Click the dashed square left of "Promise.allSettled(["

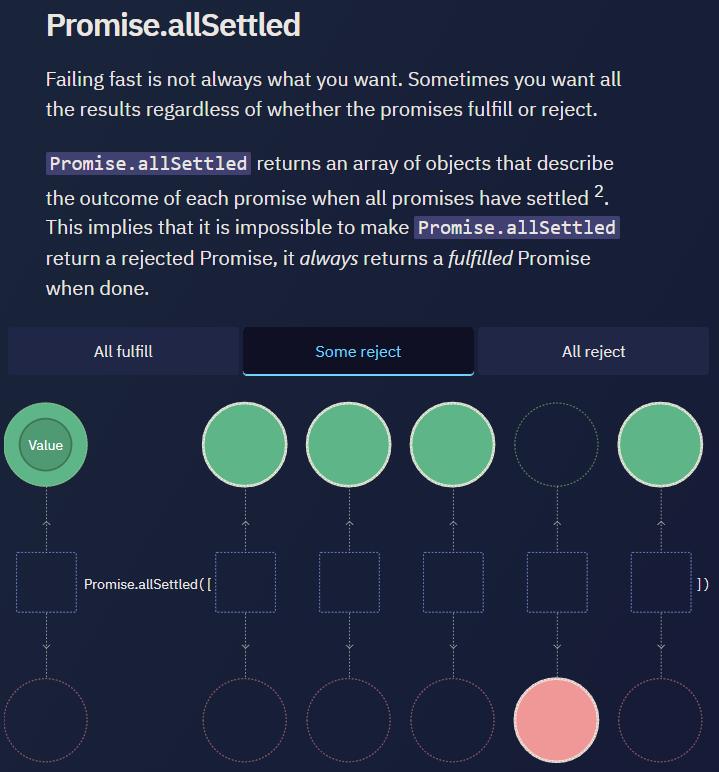(46, 583)
